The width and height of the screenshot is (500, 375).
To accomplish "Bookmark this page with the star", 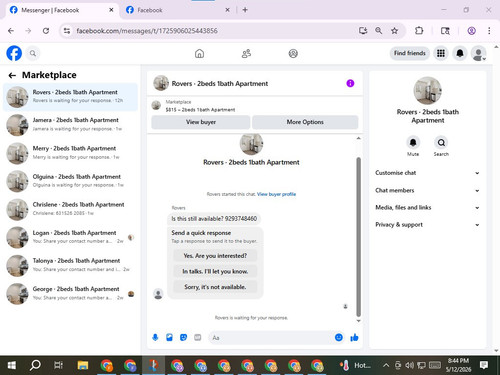I will (x=394, y=31).
